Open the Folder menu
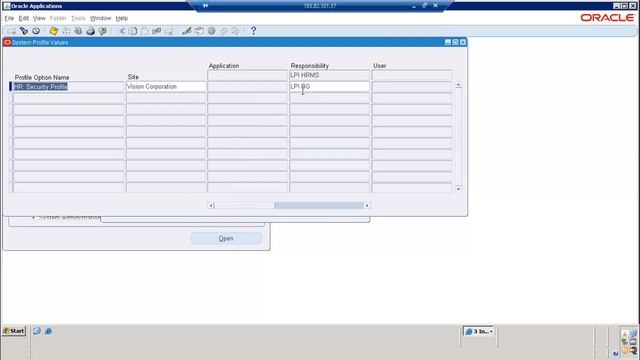Viewport: 640px width, 360px height. coord(58,18)
